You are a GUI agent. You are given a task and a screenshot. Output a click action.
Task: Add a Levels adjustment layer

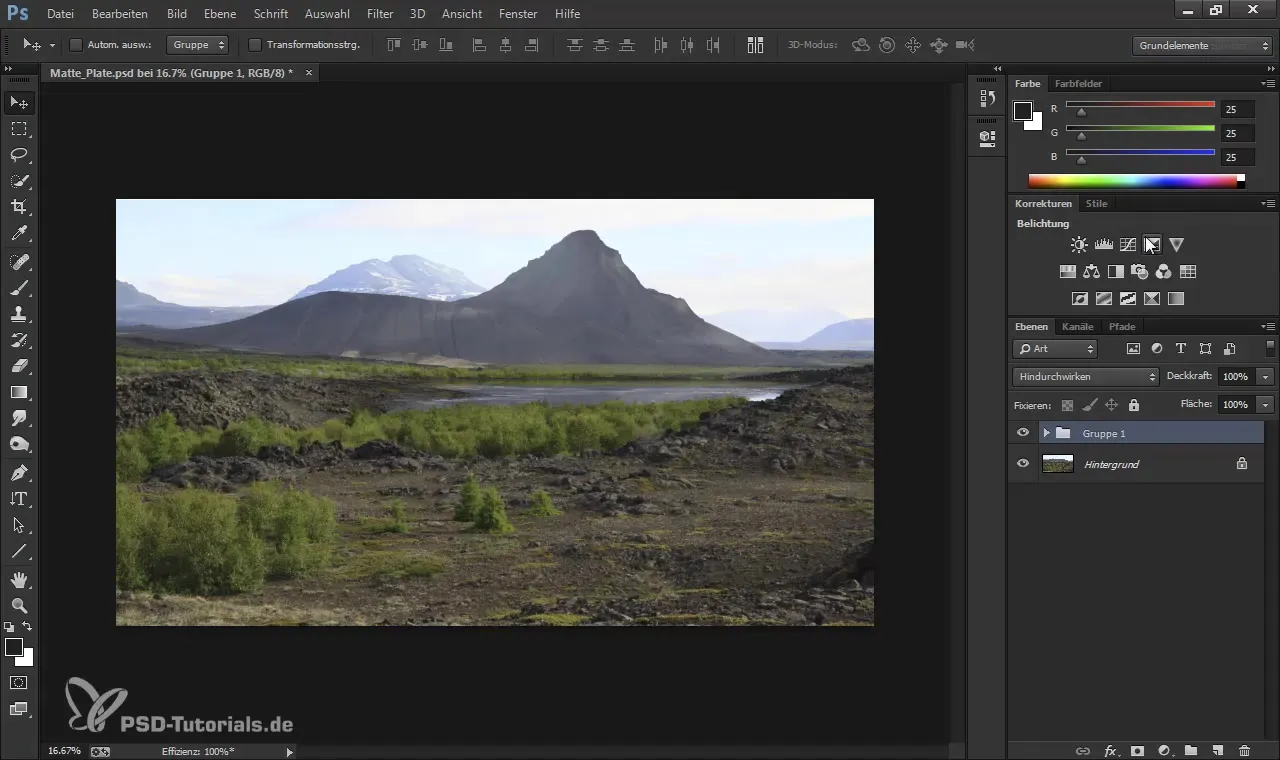1104,244
